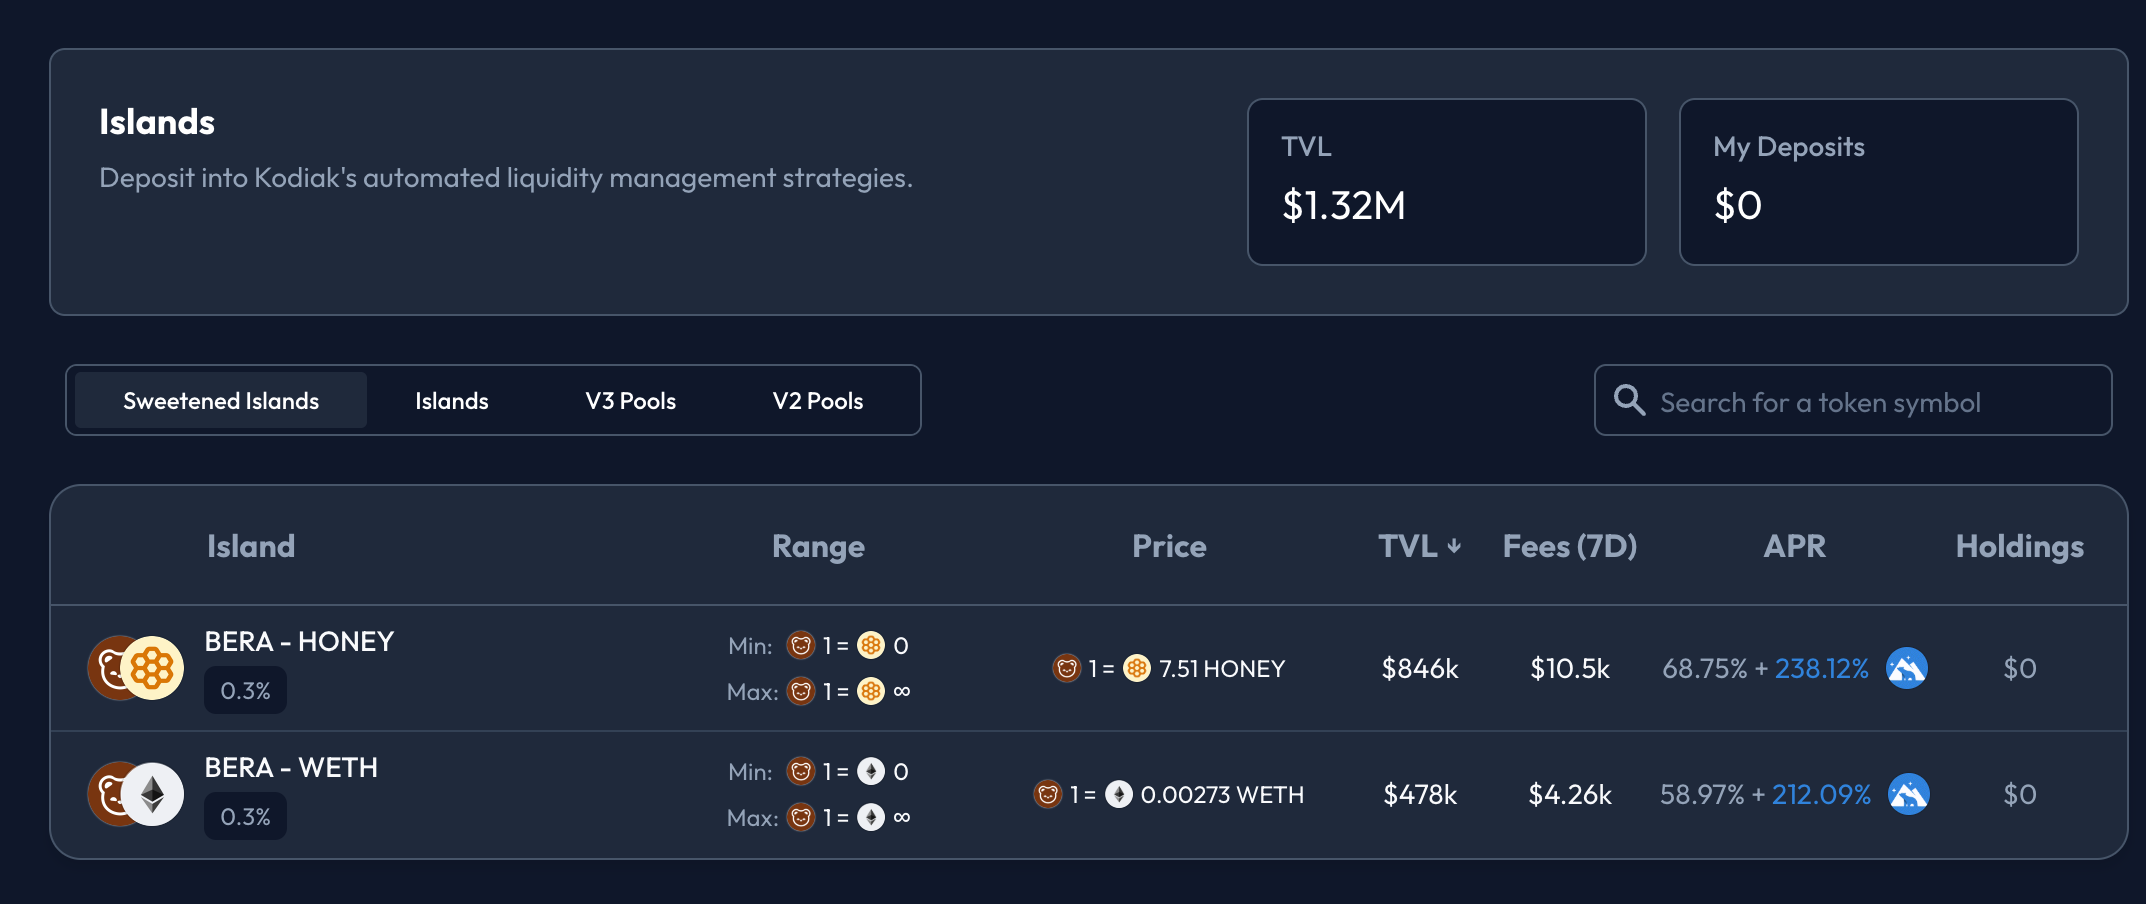Click the APR column header
This screenshot has height=904, width=2146.
[1795, 546]
